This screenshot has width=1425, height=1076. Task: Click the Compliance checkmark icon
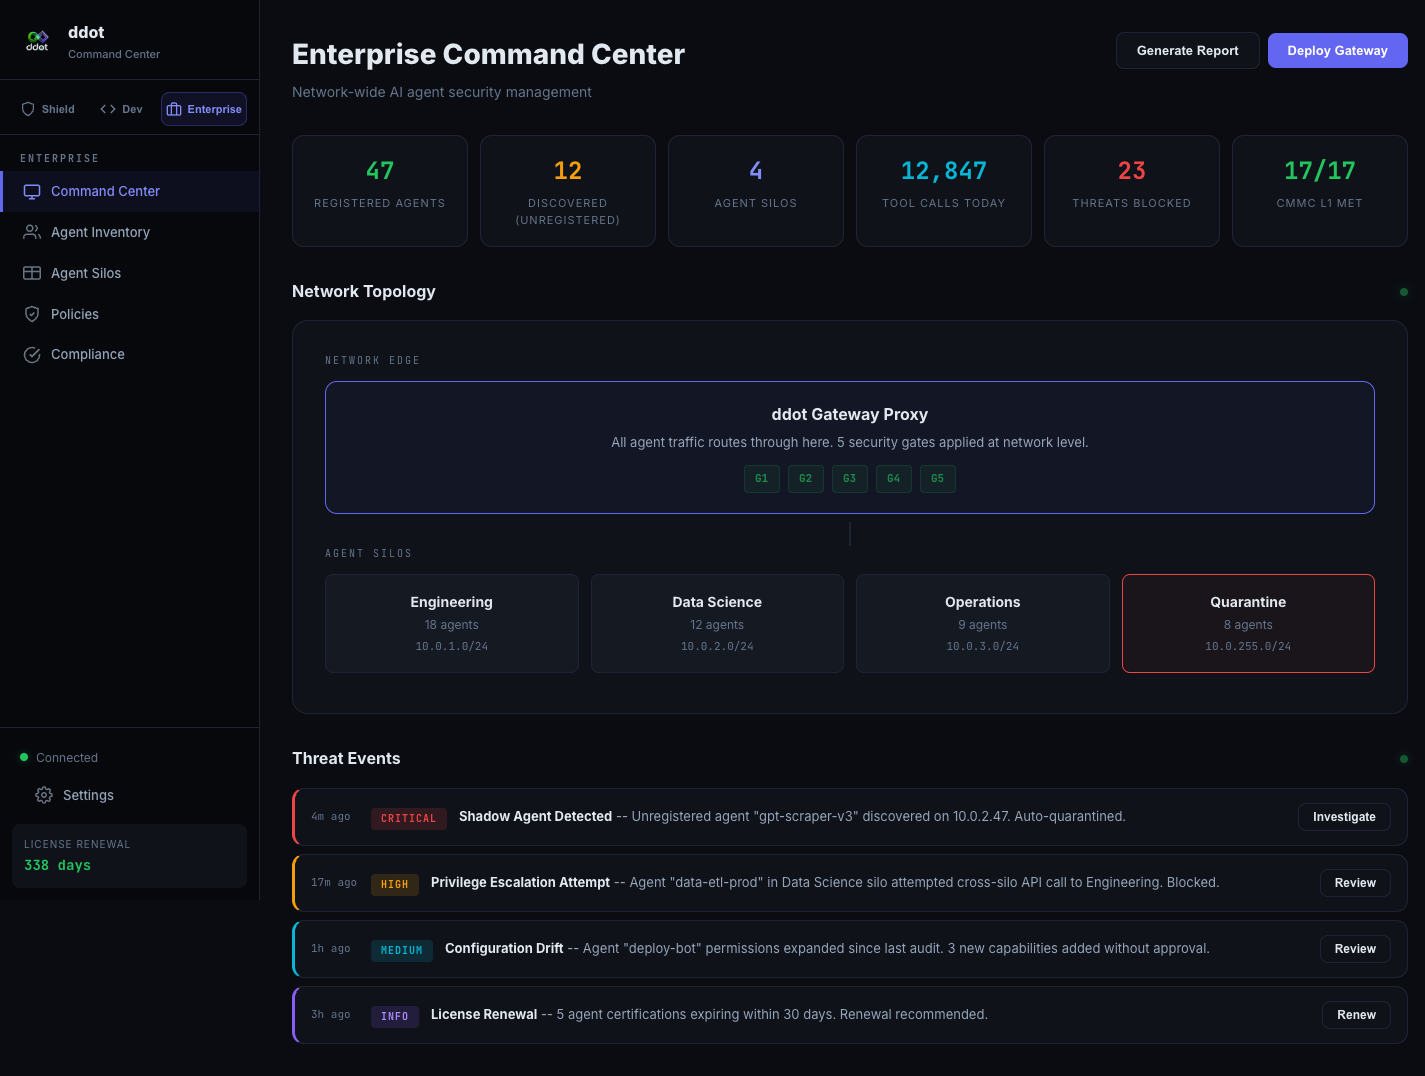pyautogui.click(x=31, y=354)
